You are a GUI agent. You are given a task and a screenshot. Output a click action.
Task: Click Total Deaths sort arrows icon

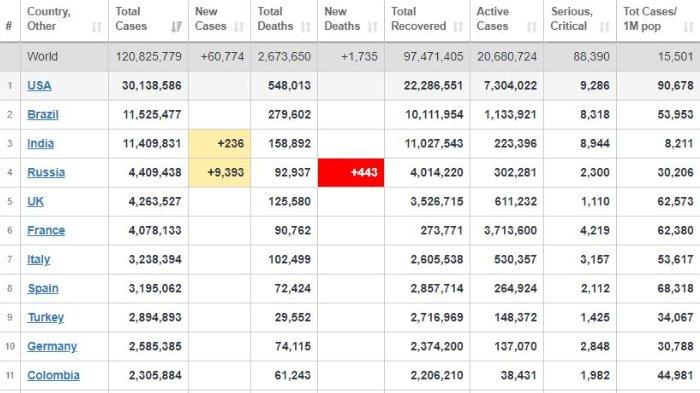click(x=306, y=27)
